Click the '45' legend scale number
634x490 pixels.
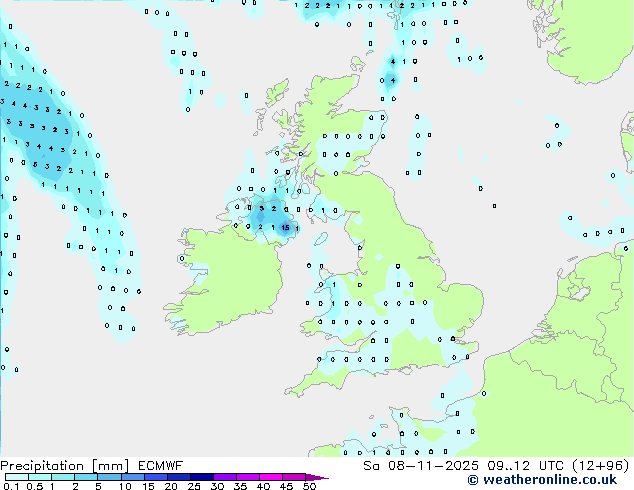tap(286, 486)
